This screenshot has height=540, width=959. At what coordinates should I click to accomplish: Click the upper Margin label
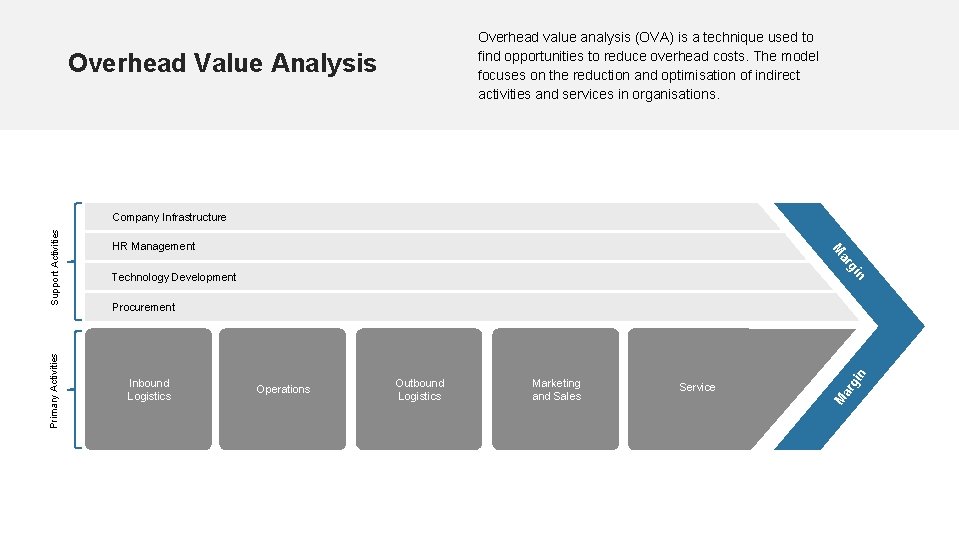pos(848,262)
